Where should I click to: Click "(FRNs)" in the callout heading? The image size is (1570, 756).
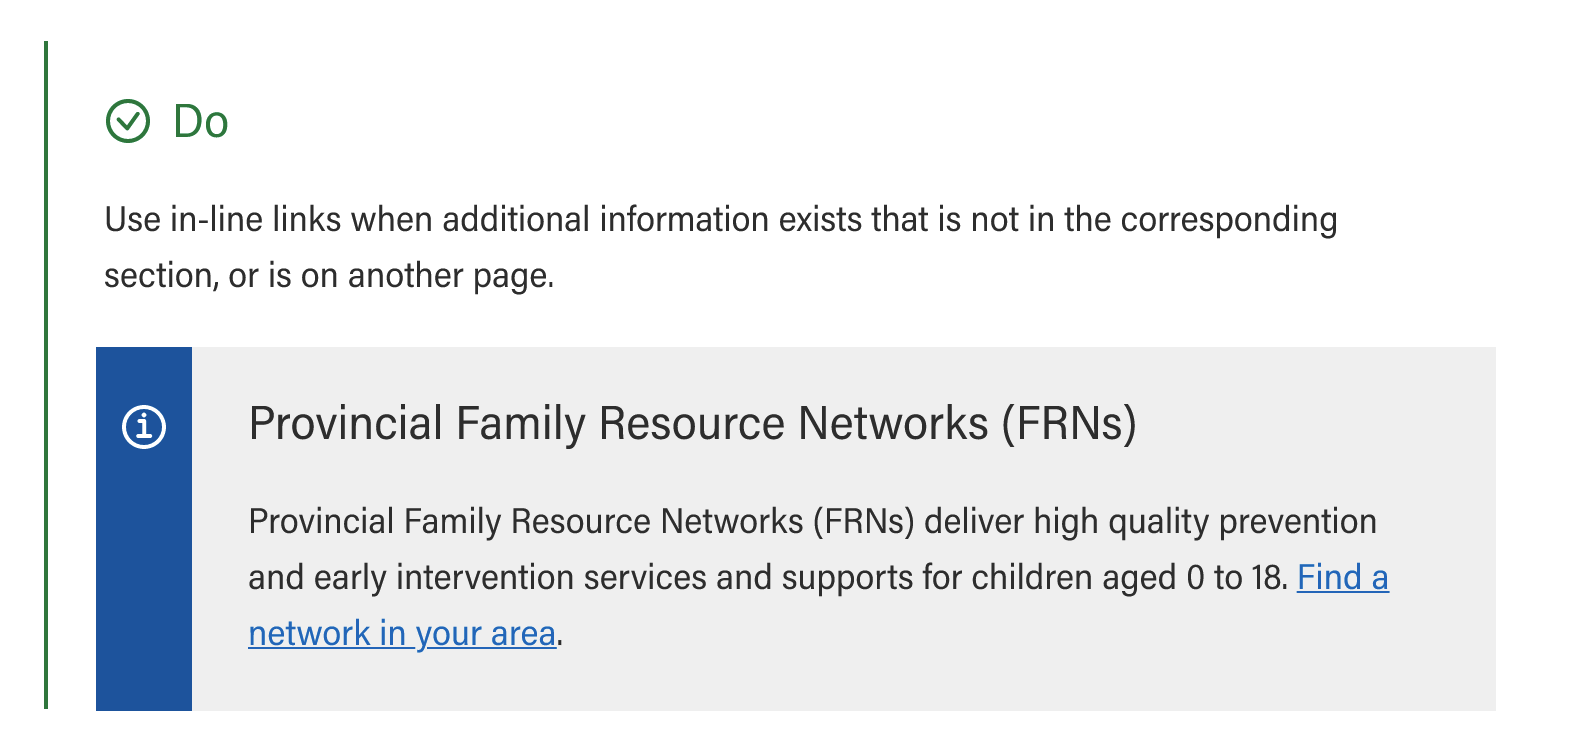[1069, 423]
